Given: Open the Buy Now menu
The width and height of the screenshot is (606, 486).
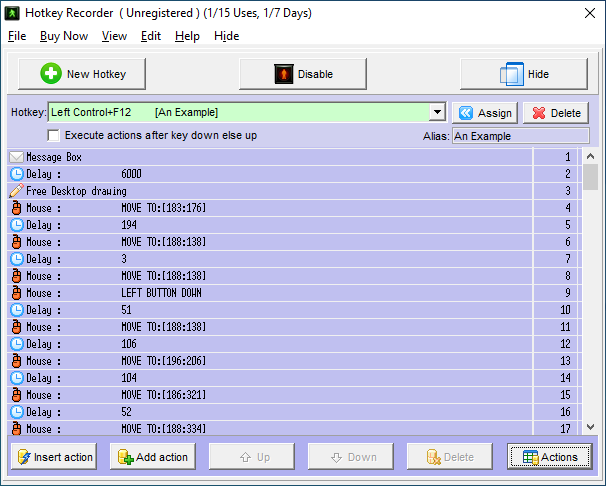Looking at the screenshot, I should [63, 36].
